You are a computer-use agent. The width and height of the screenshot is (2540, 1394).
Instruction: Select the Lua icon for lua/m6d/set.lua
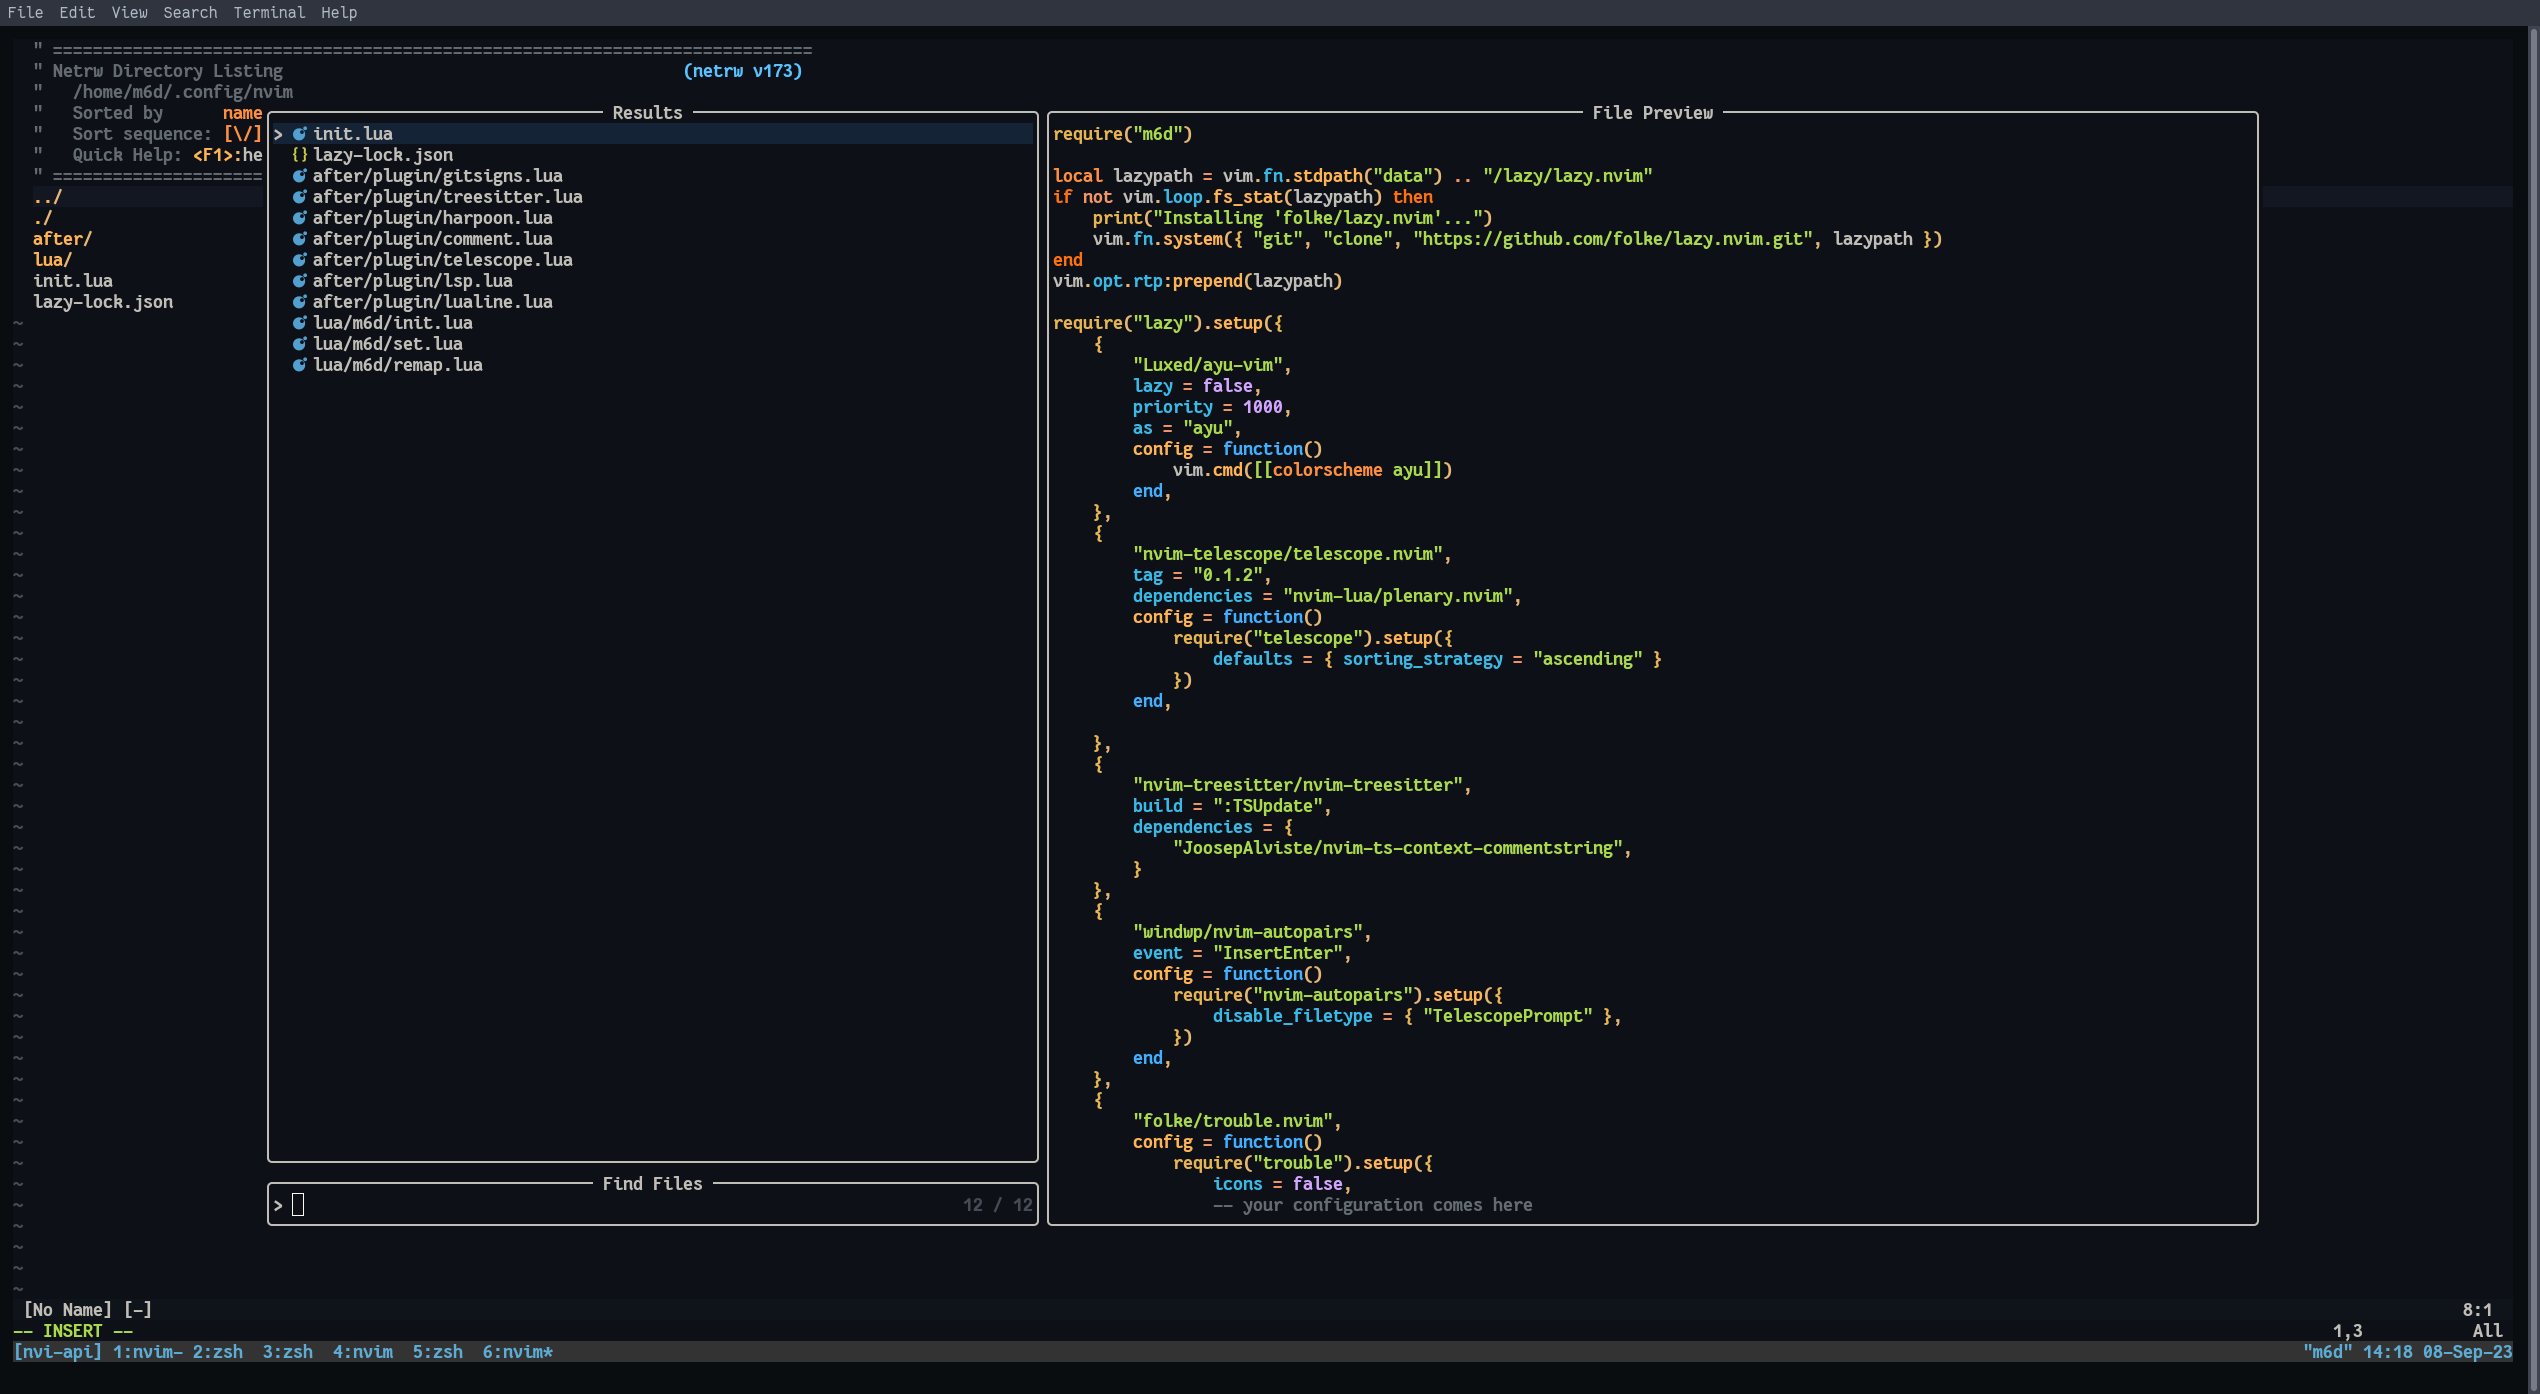[300, 343]
